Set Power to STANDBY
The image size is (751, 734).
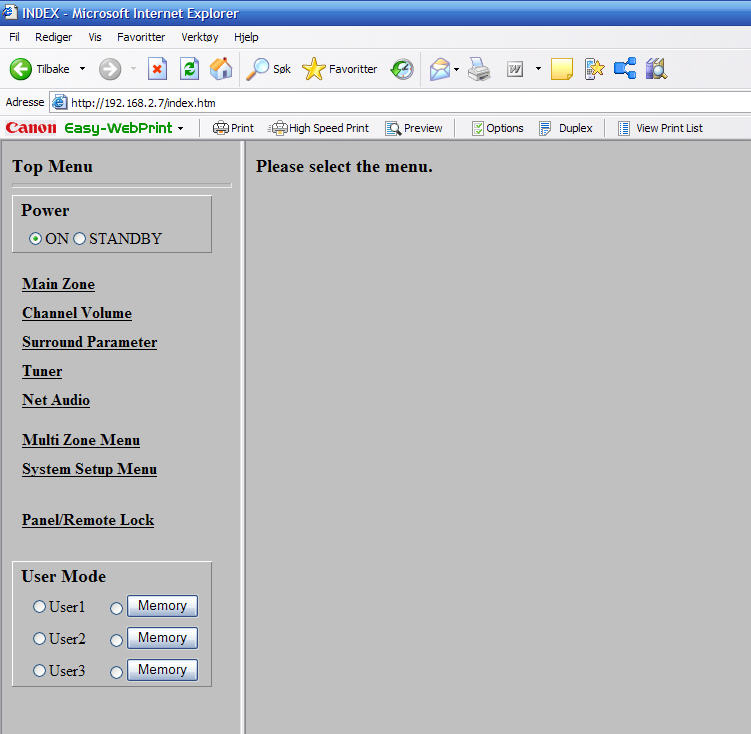pyautogui.click(x=80, y=239)
